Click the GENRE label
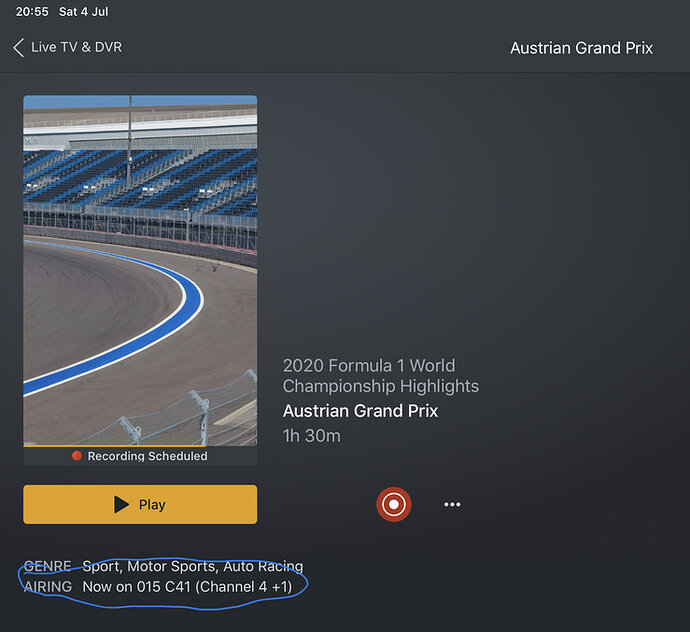The image size is (690, 632). pyautogui.click(x=47, y=567)
